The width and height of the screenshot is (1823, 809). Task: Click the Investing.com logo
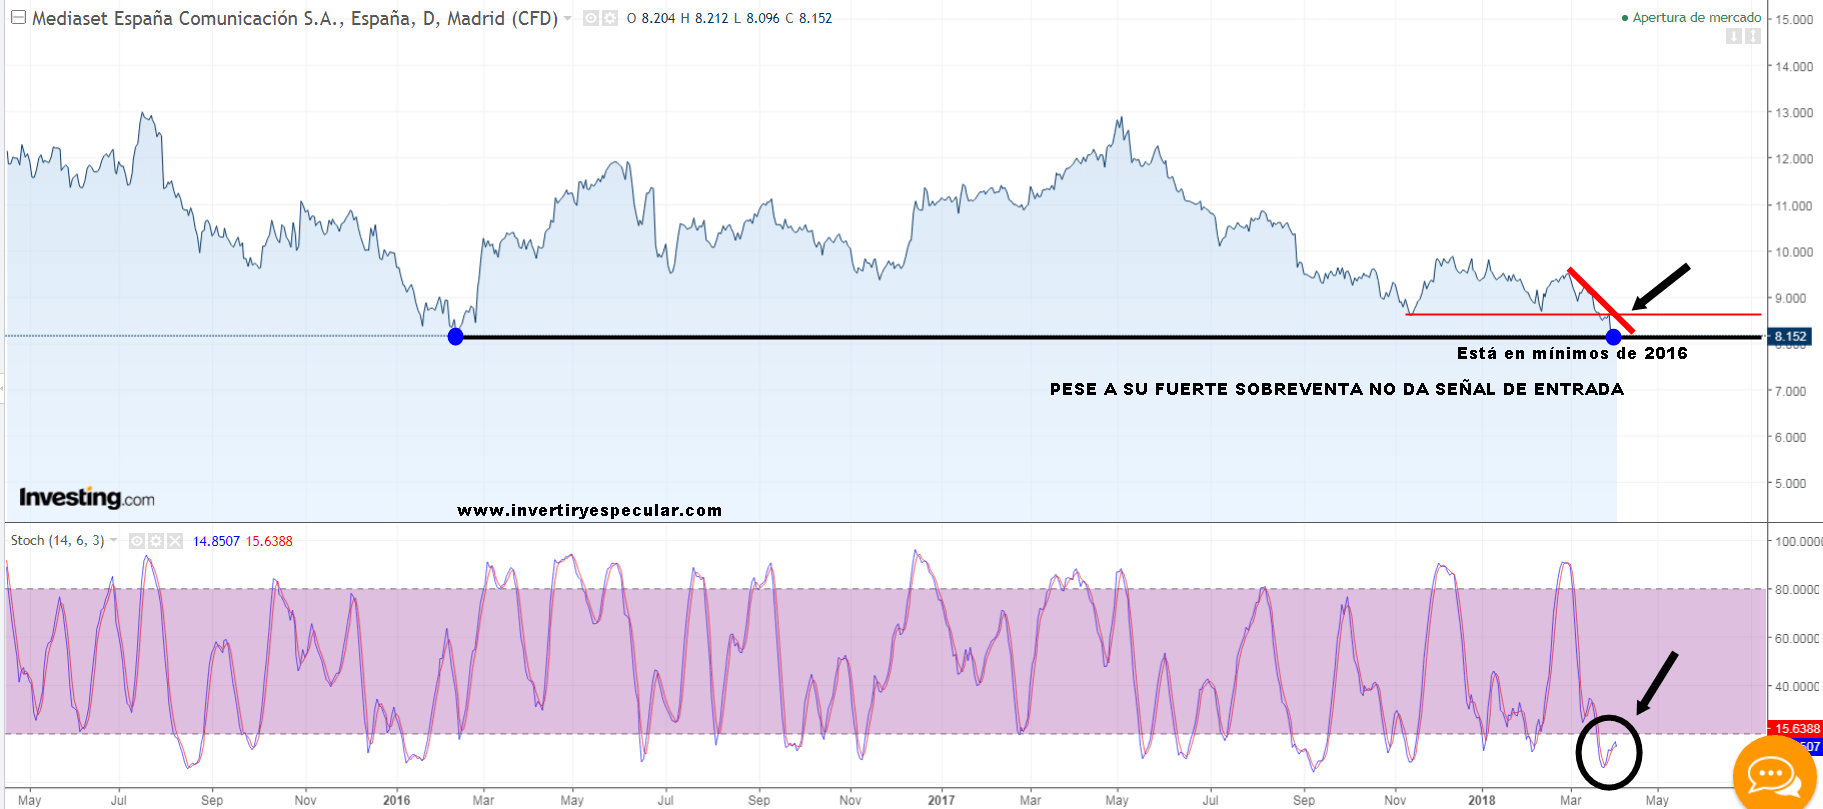click(87, 497)
